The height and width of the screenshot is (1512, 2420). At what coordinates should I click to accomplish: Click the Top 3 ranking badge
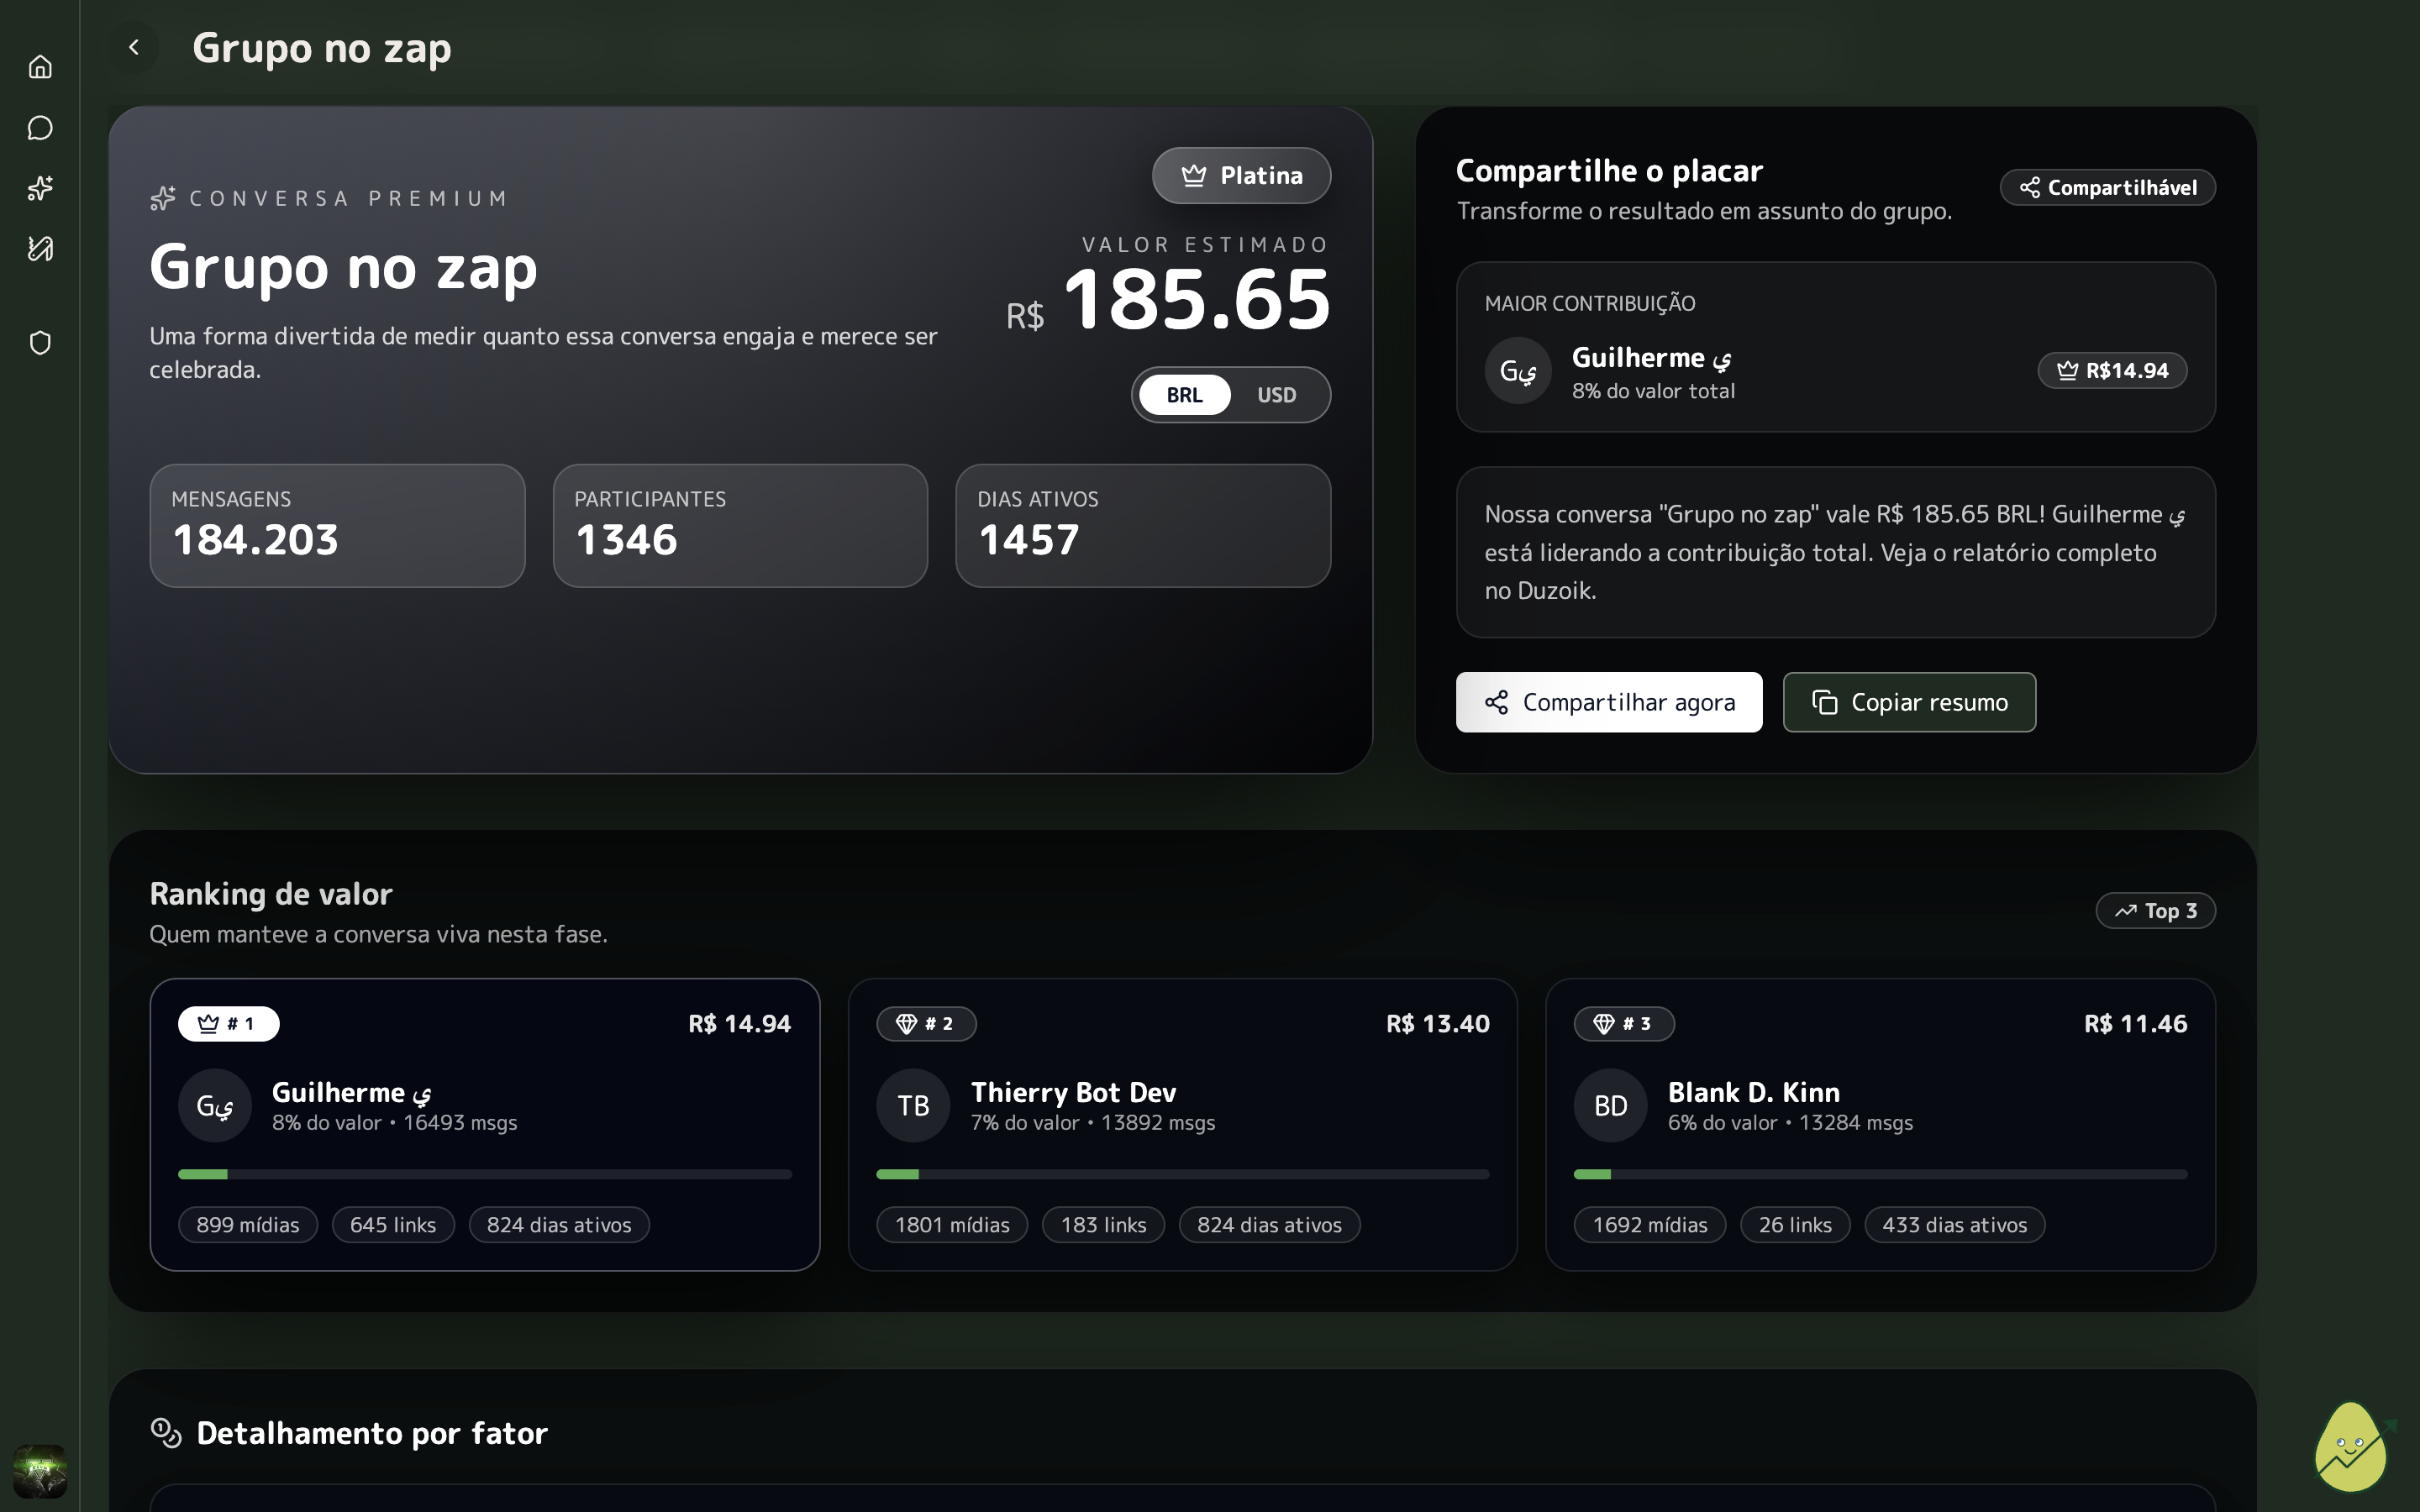2155,911
